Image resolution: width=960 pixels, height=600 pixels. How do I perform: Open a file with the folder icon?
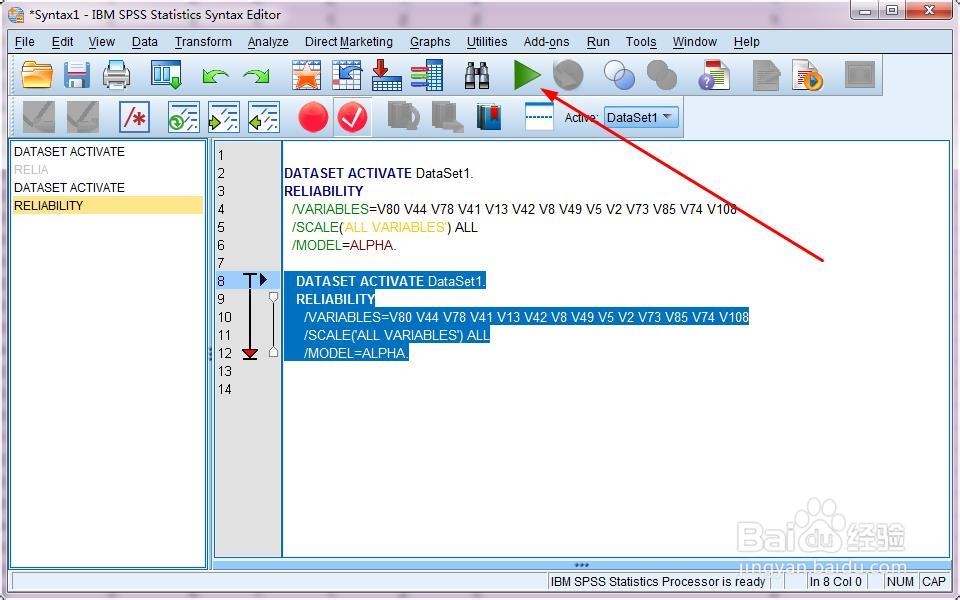coord(37,75)
